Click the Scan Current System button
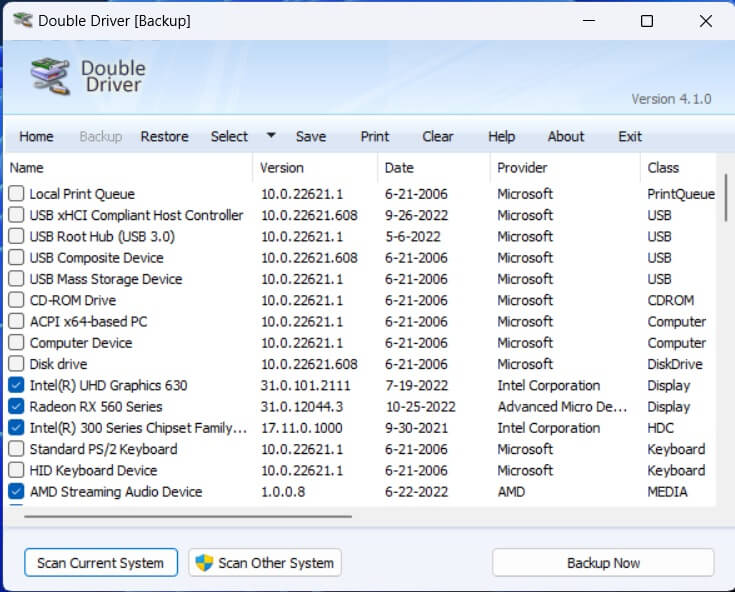The width and height of the screenshot is (735, 592). [x=101, y=562]
